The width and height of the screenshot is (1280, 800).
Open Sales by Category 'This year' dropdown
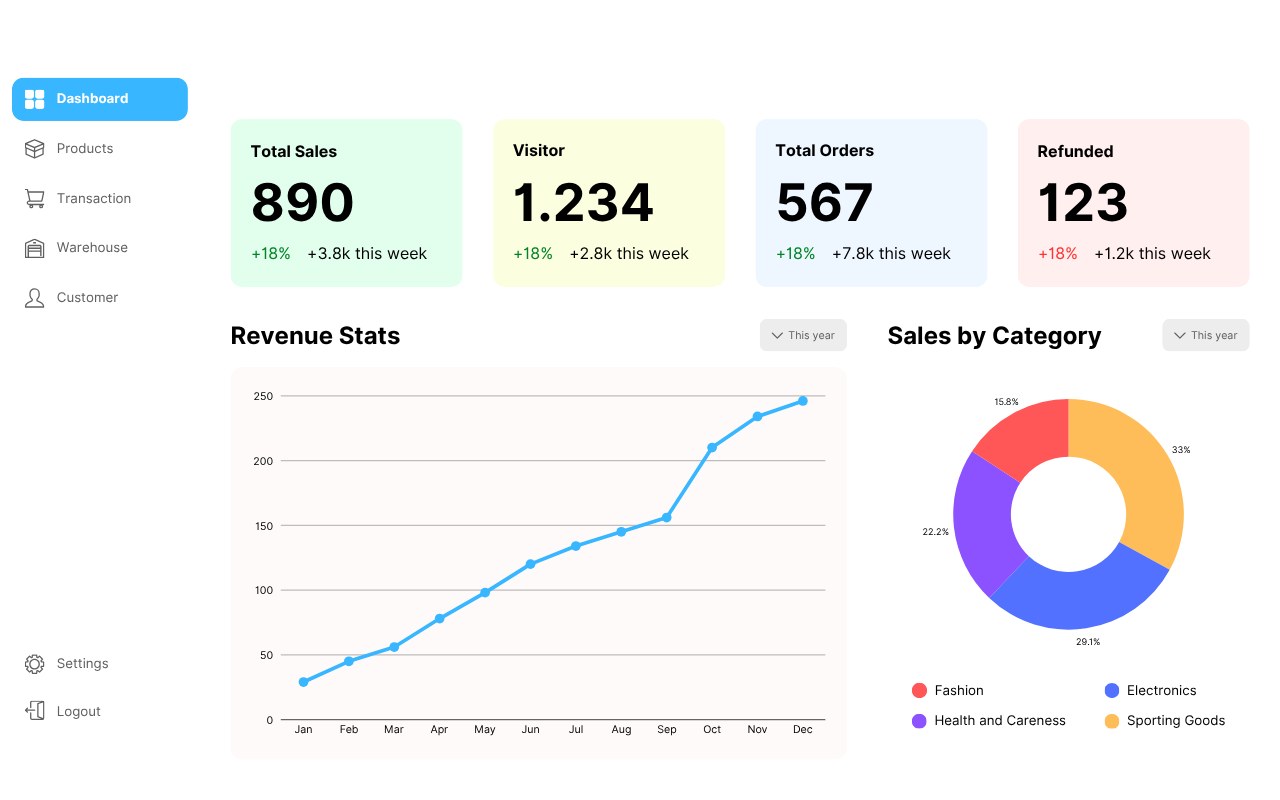(1205, 336)
